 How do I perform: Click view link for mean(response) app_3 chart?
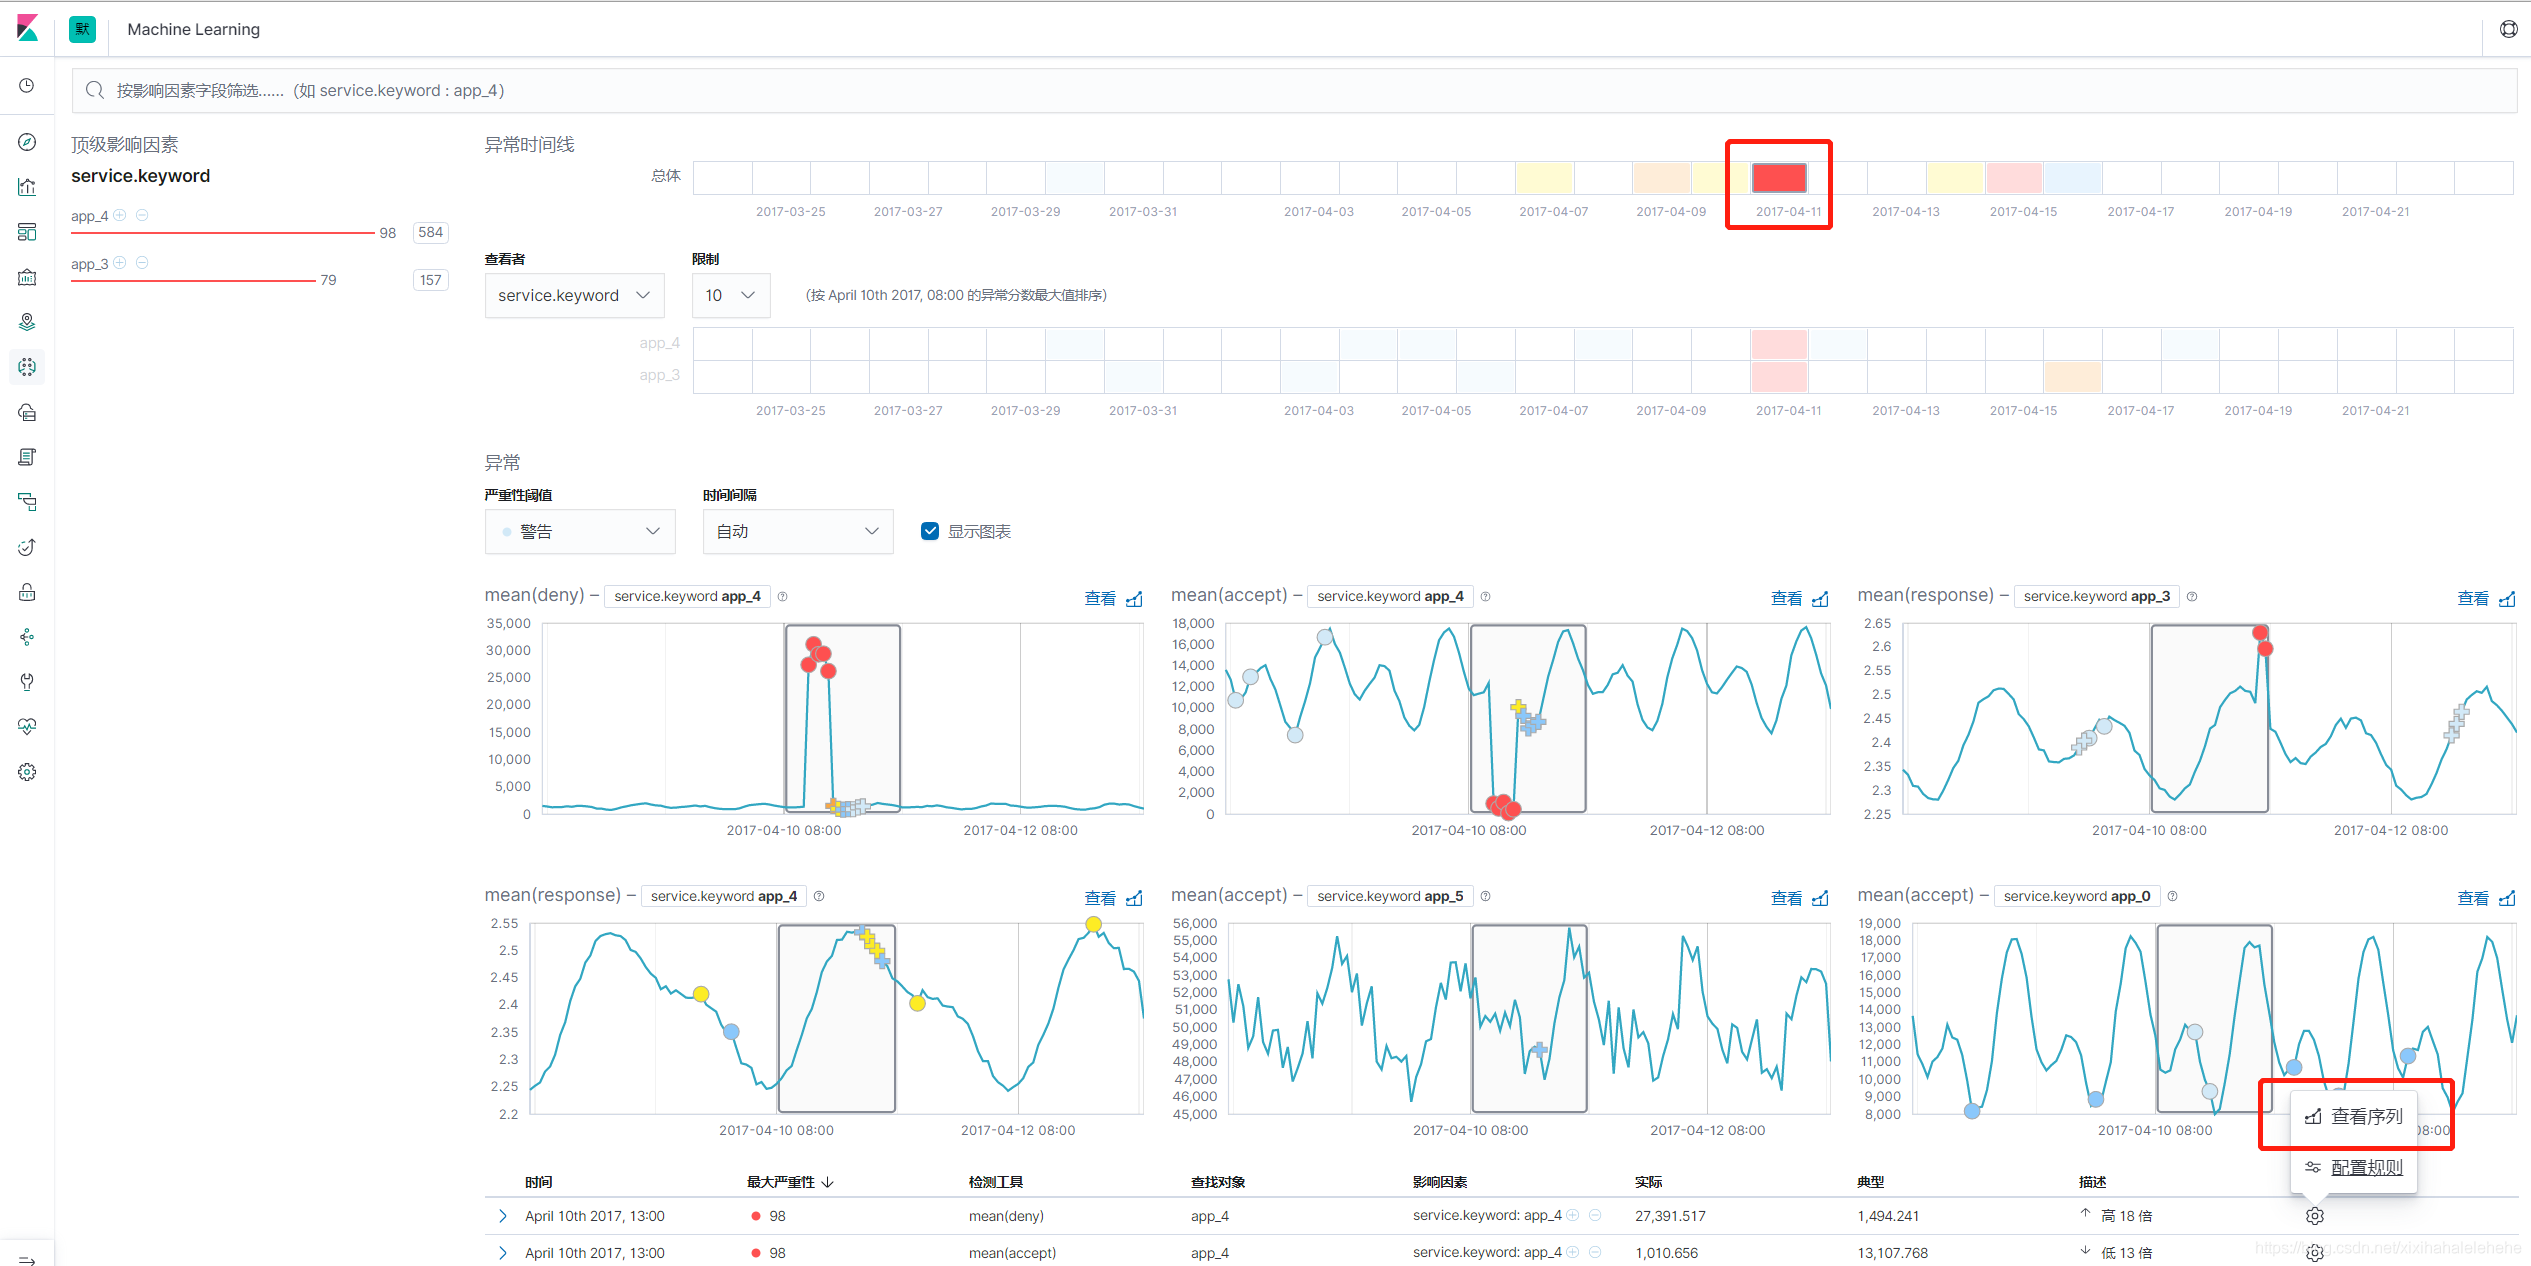[2473, 598]
